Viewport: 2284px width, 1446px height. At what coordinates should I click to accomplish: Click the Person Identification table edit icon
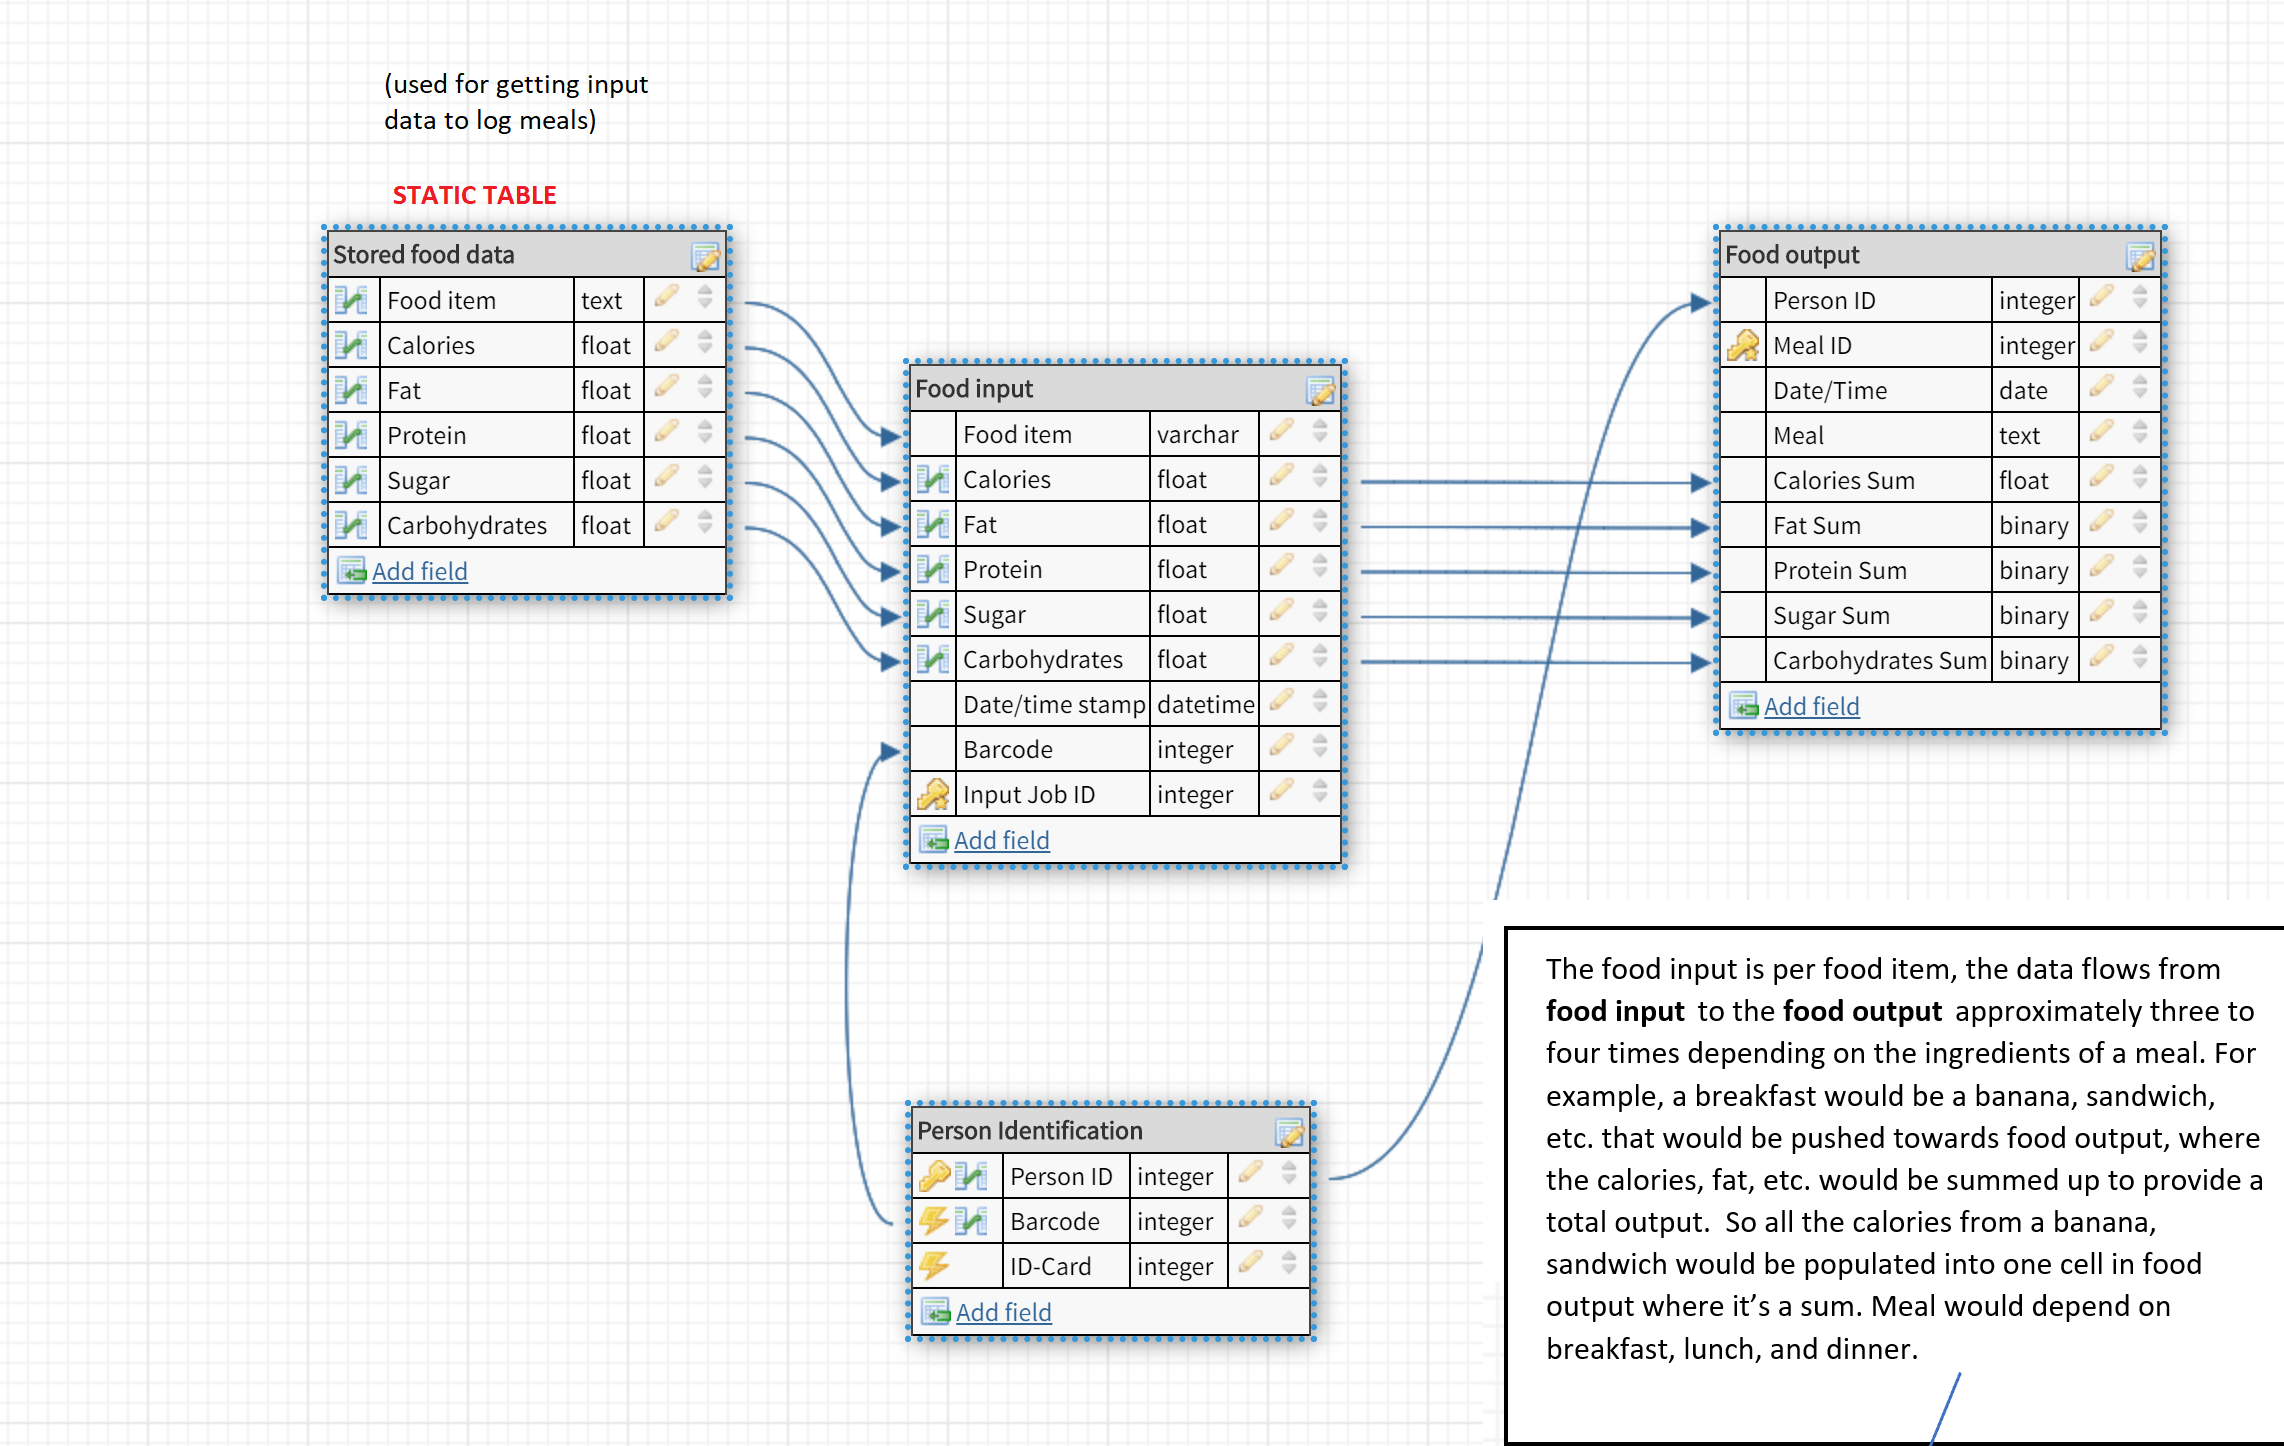[x=1289, y=1133]
